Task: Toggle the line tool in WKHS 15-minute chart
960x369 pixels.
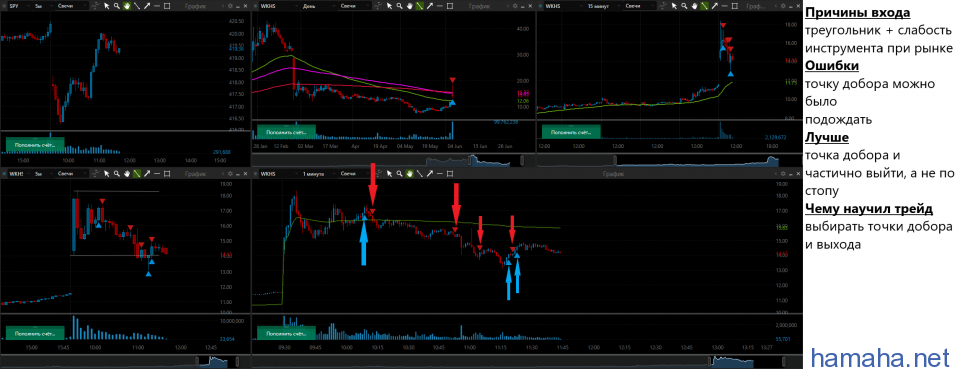Action: (x=704, y=6)
